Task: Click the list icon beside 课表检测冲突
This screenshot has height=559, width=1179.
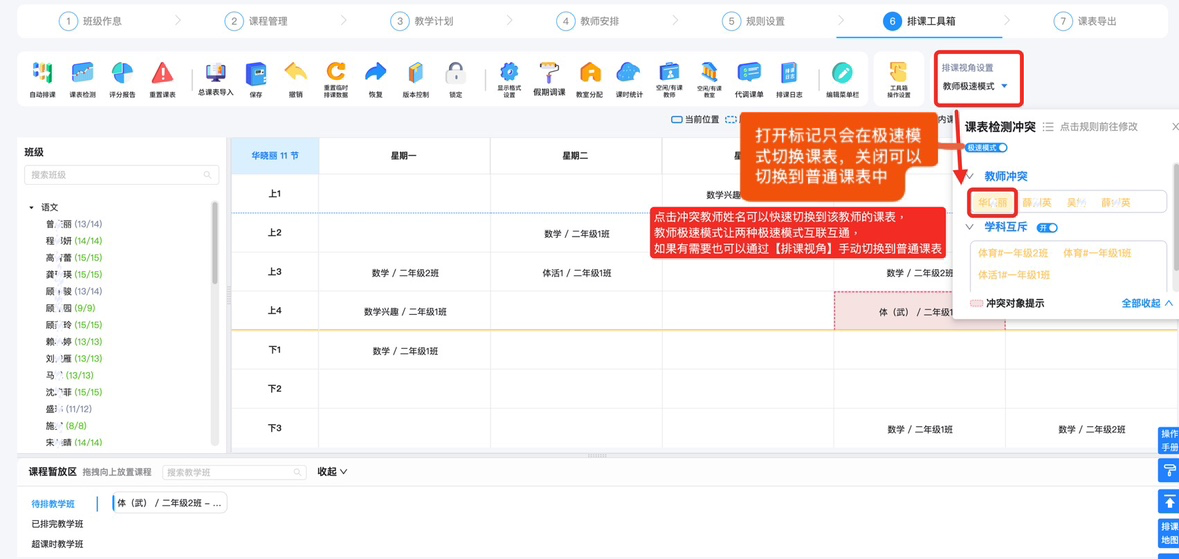Action: (x=1047, y=127)
